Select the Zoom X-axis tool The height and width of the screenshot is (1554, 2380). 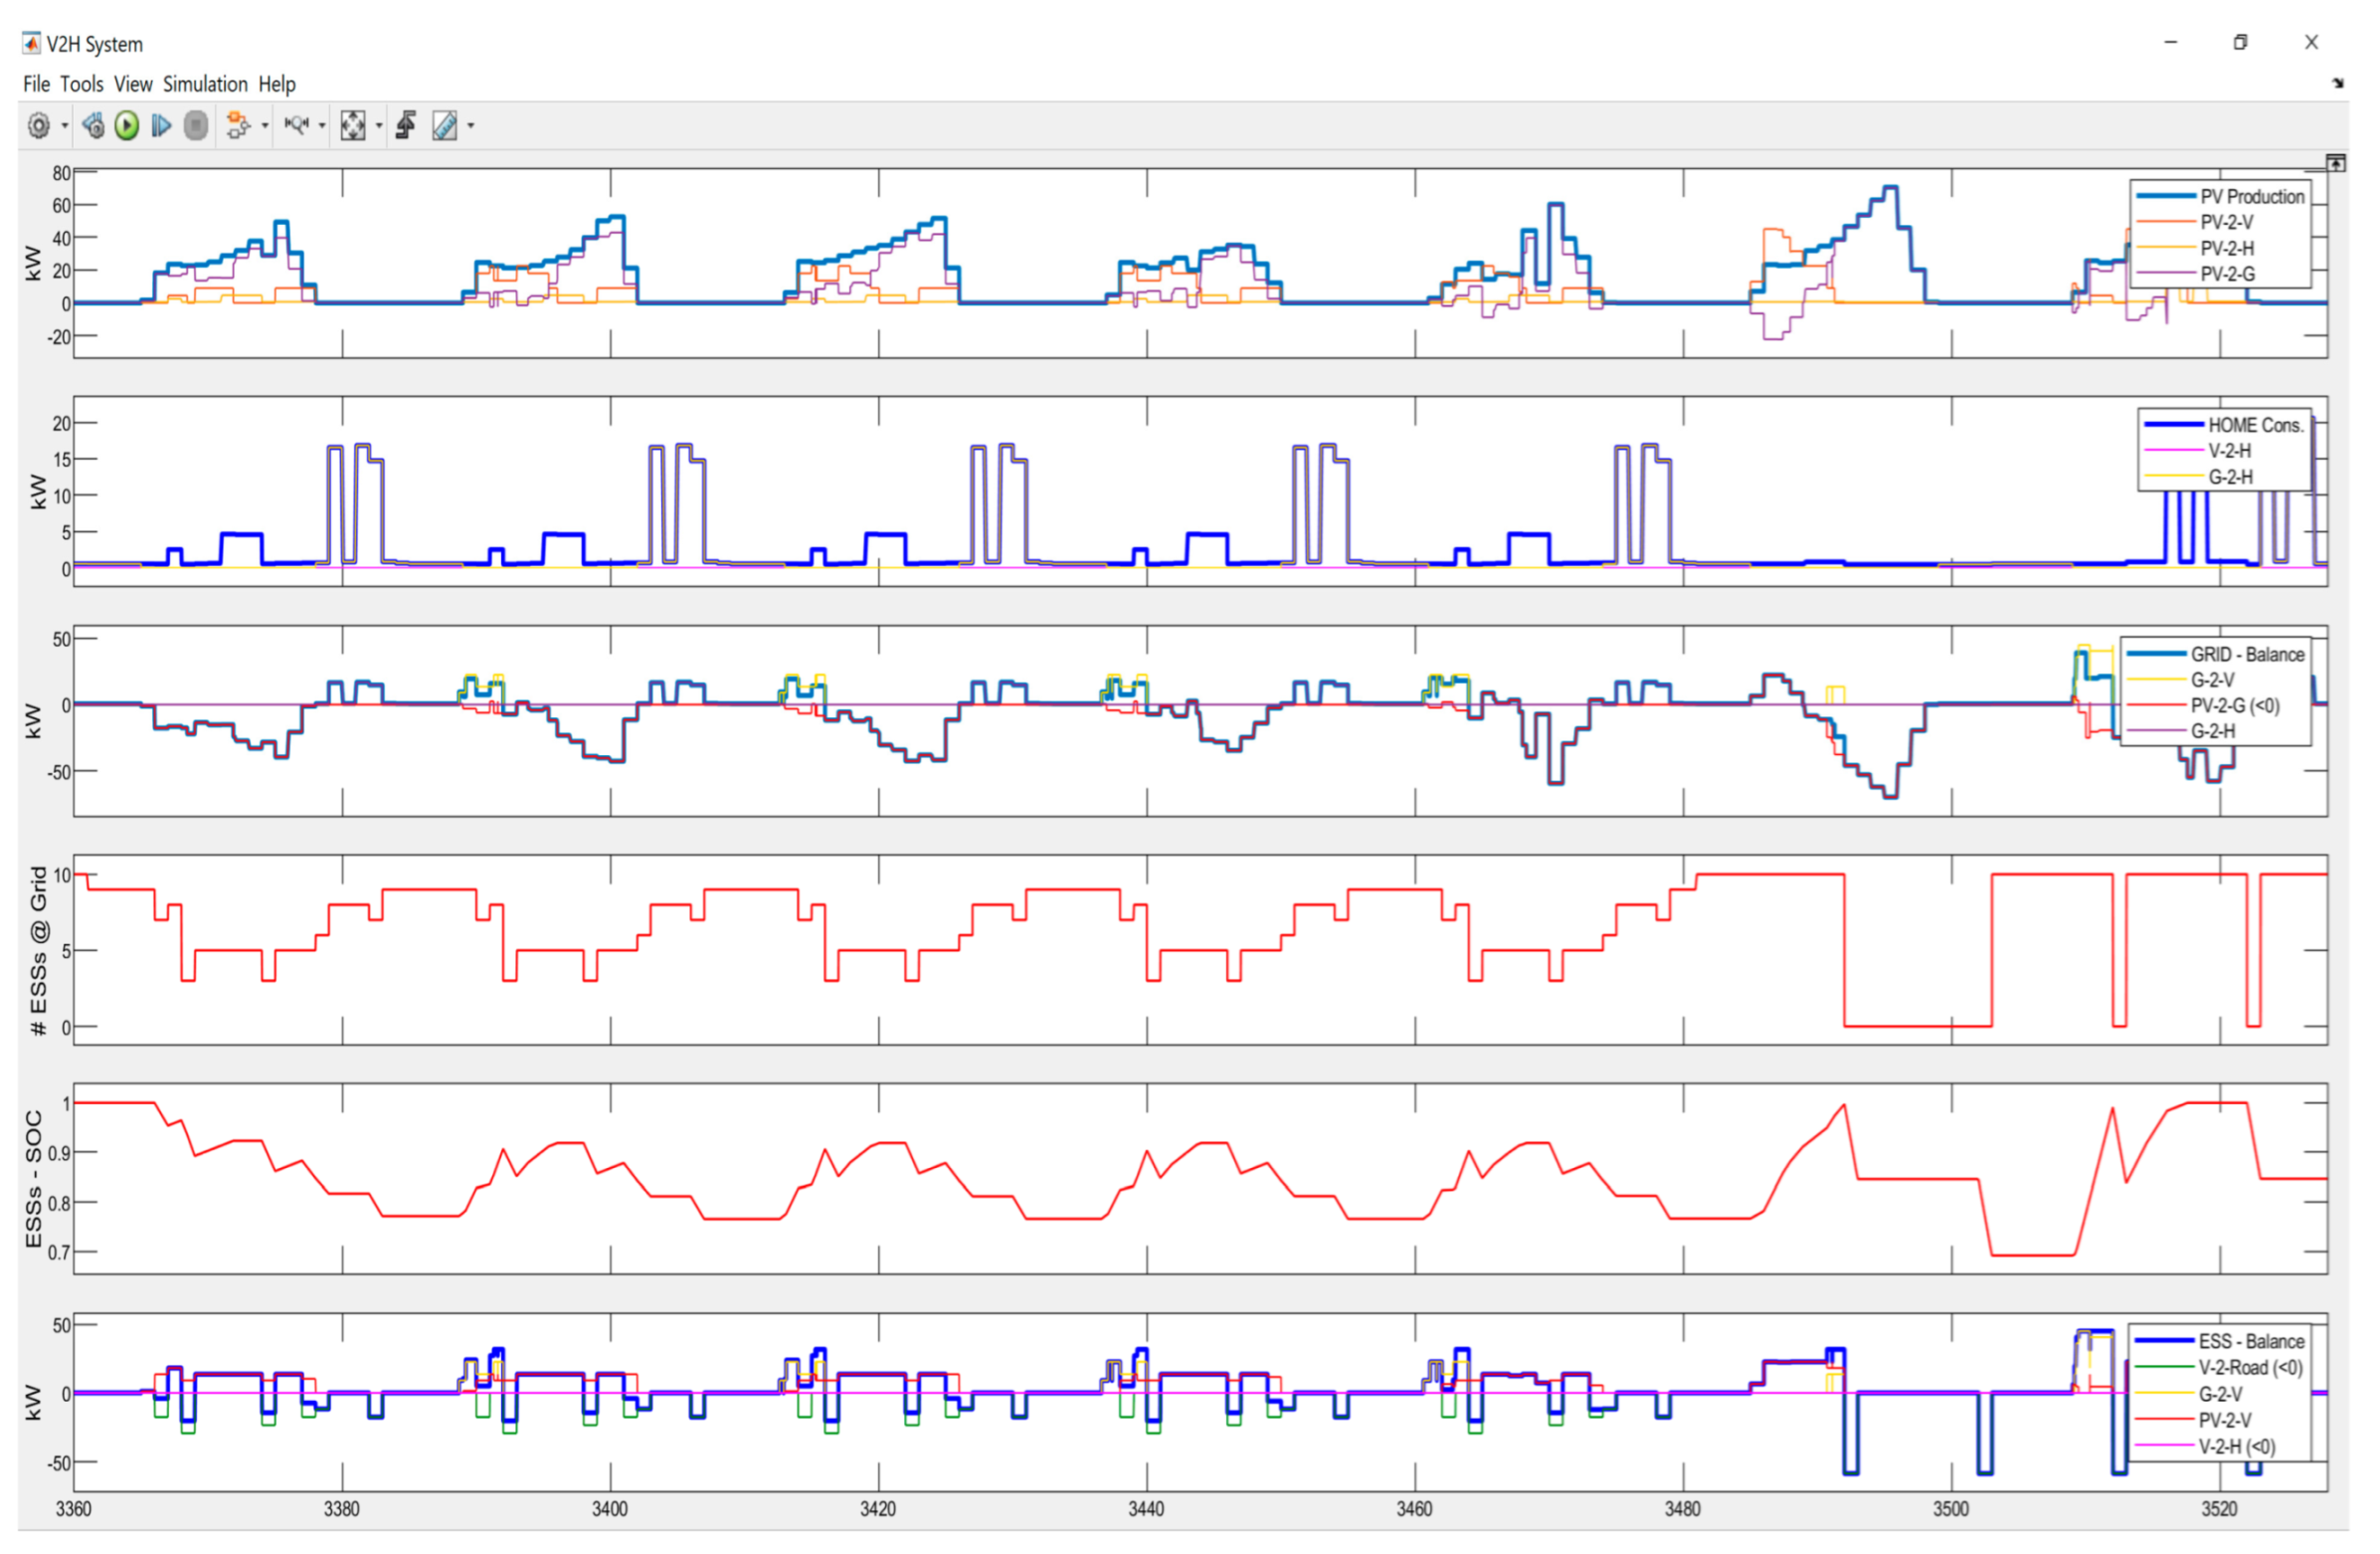(x=297, y=126)
